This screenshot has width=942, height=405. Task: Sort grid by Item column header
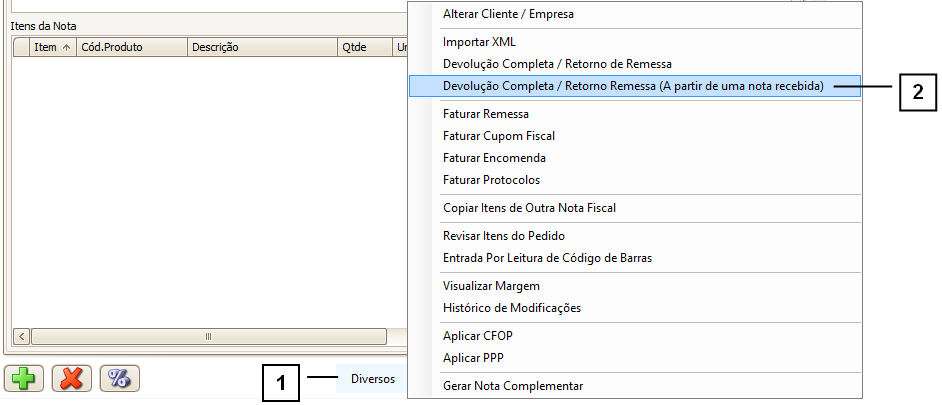(52, 47)
